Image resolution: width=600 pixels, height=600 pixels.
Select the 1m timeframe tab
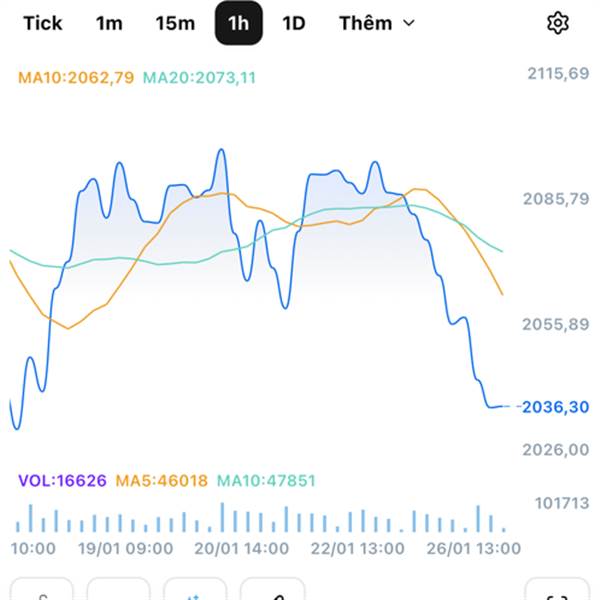[109, 23]
